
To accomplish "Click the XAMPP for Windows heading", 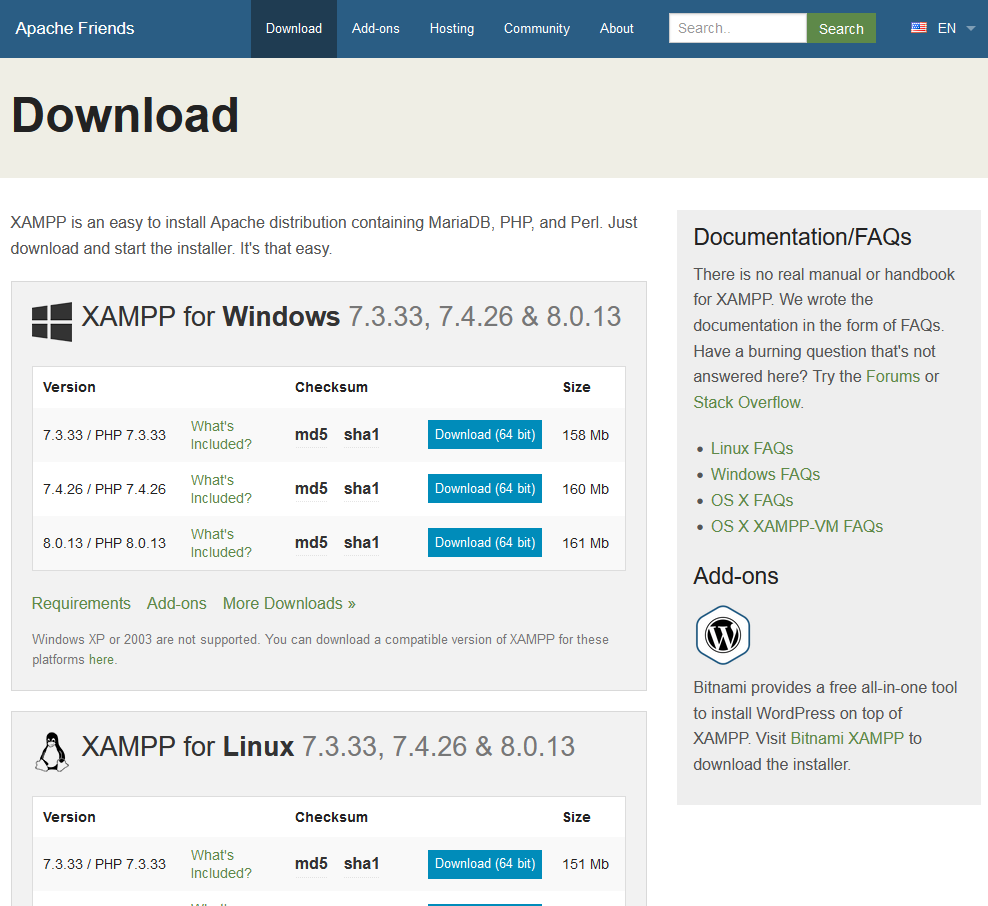I will (x=351, y=316).
